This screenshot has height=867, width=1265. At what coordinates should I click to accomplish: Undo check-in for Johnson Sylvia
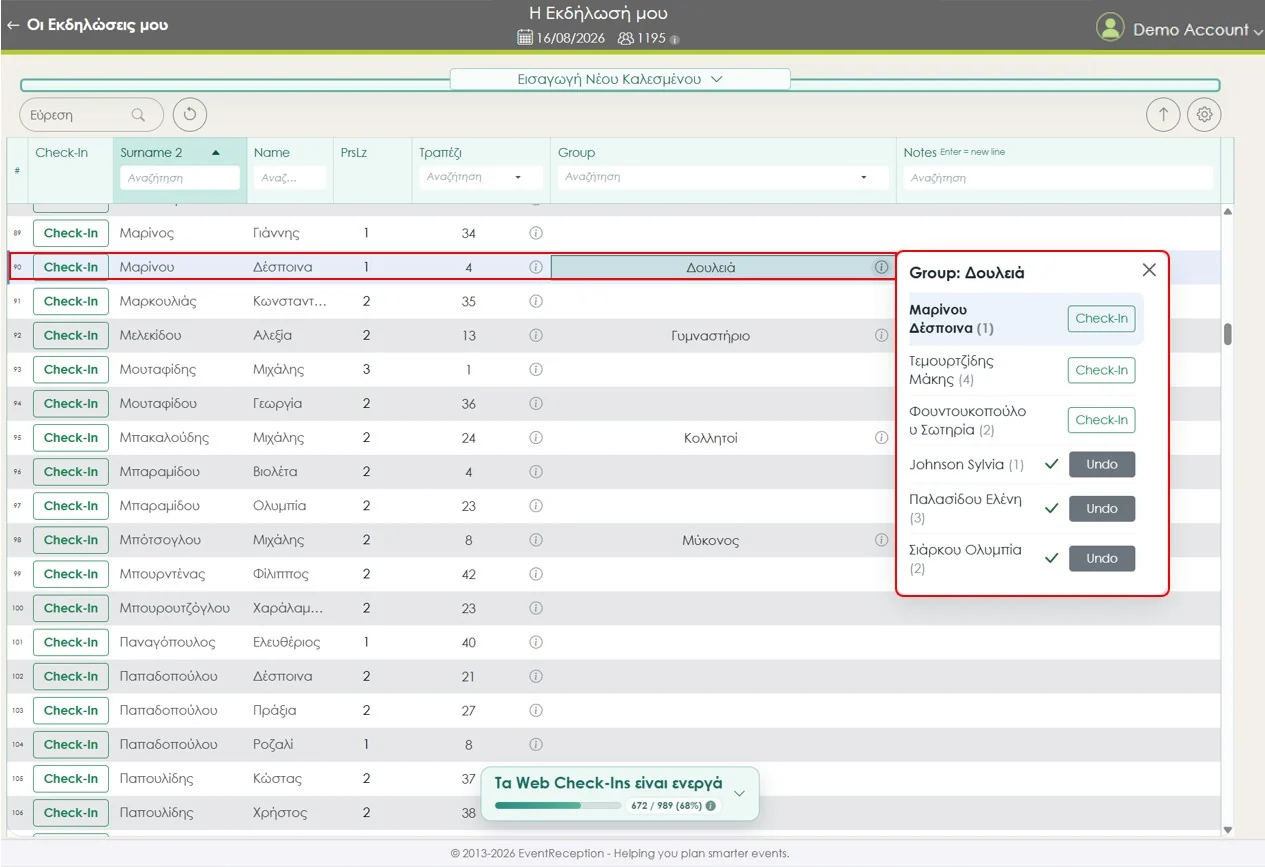[1101, 465]
